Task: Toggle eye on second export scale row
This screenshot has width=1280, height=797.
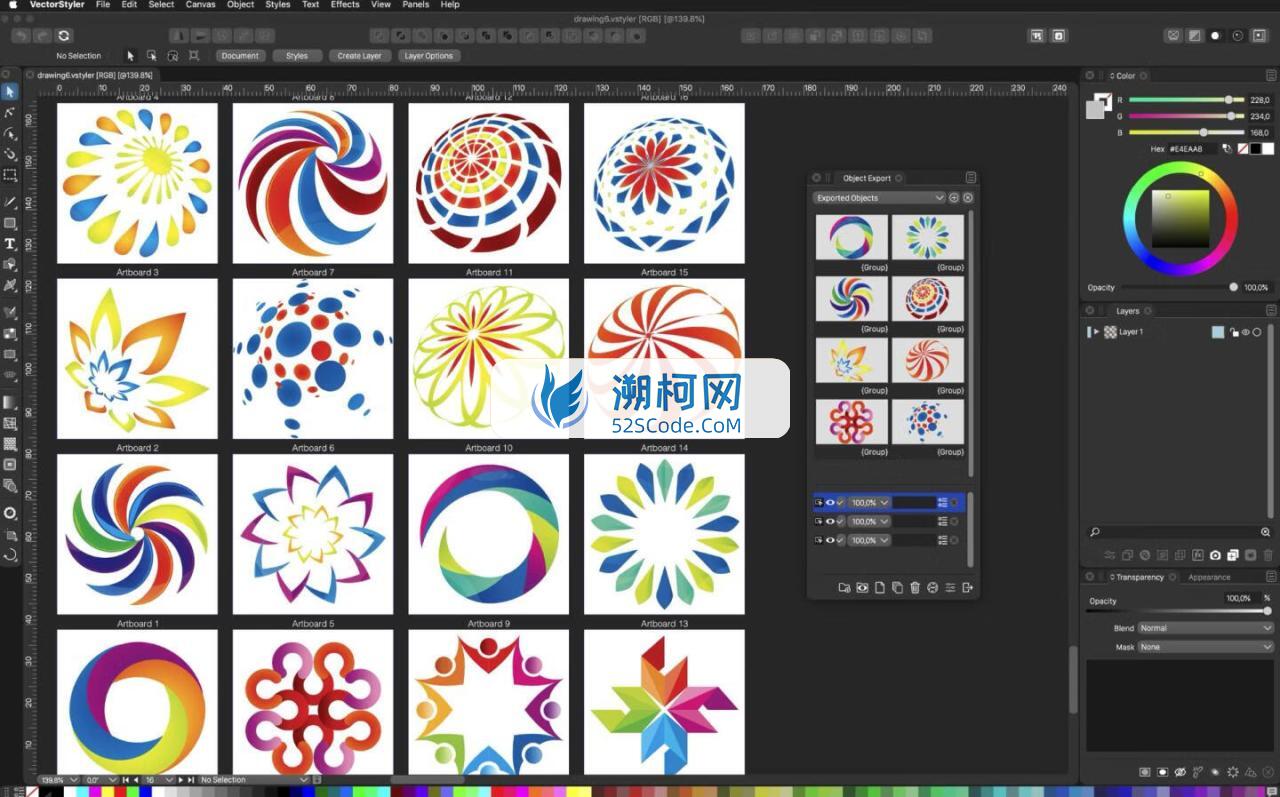Action: pyautogui.click(x=830, y=522)
